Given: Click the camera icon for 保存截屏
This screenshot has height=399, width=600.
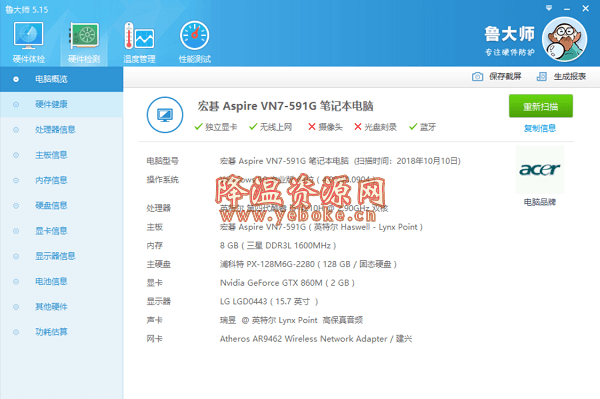Looking at the screenshot, I should (x=477, y=77).
